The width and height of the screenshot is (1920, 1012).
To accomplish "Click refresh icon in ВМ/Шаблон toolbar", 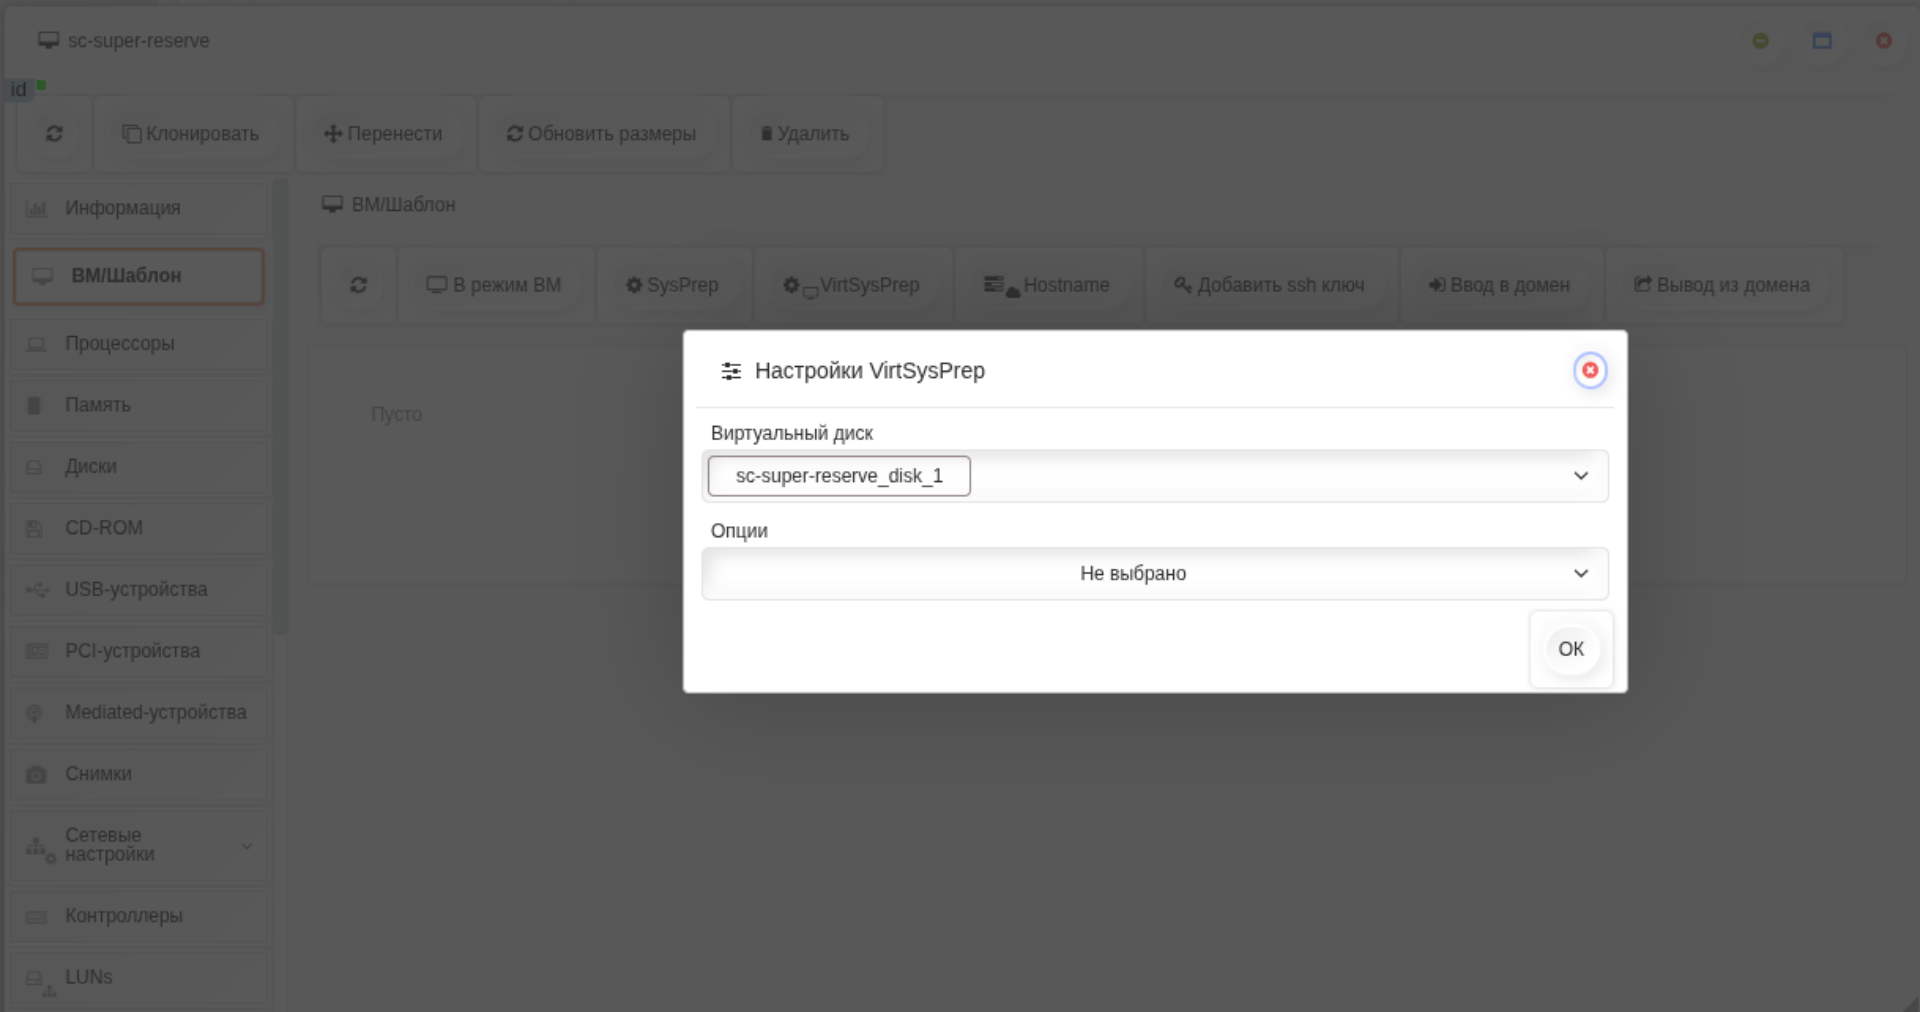I will pyautogui.click(x=358, y=285).
